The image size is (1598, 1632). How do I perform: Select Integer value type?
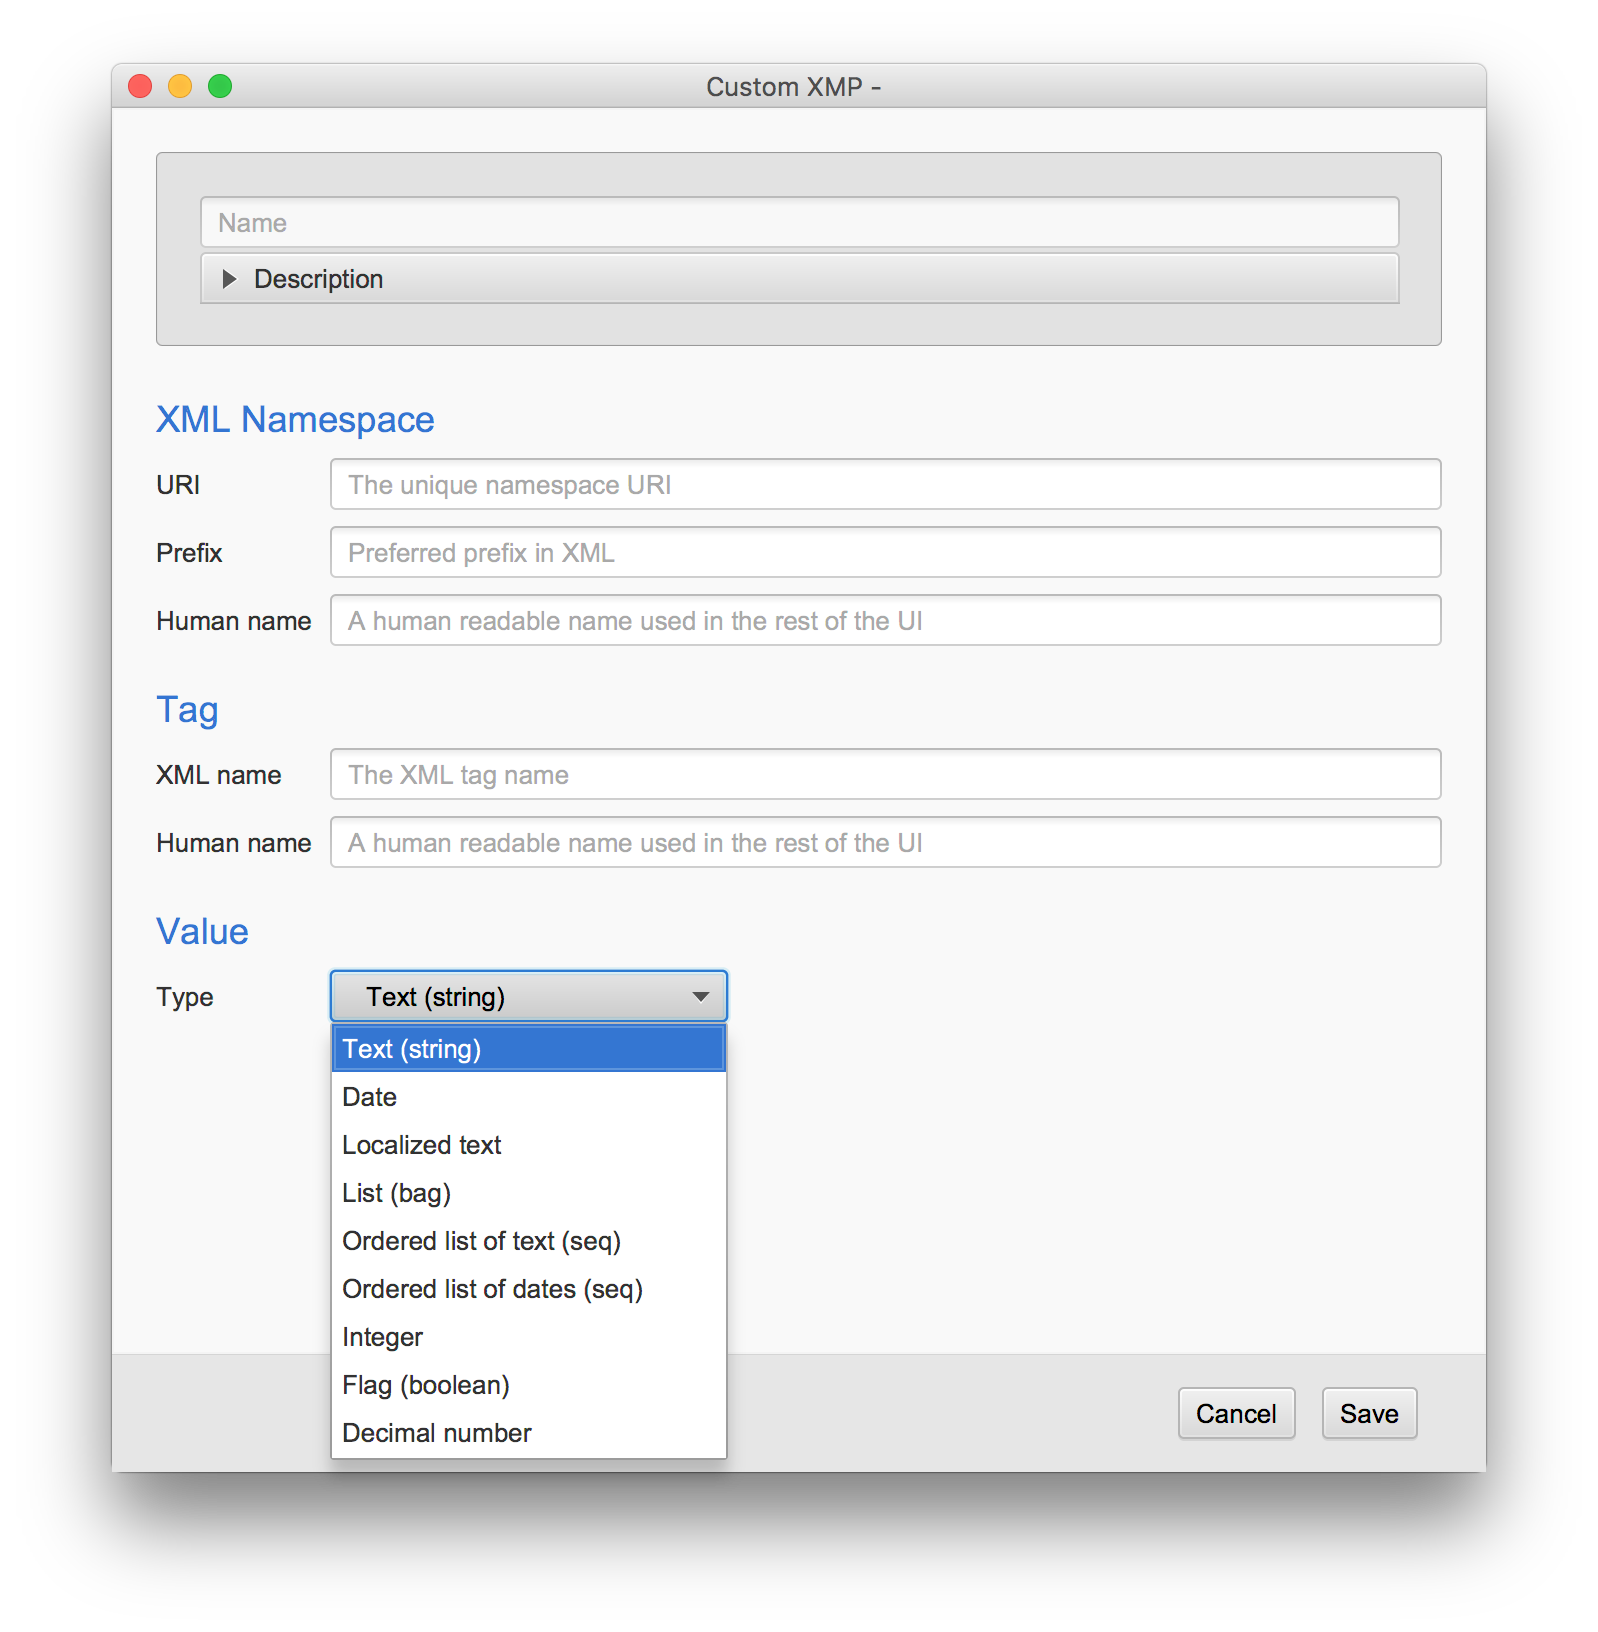tap(529, 1337)
